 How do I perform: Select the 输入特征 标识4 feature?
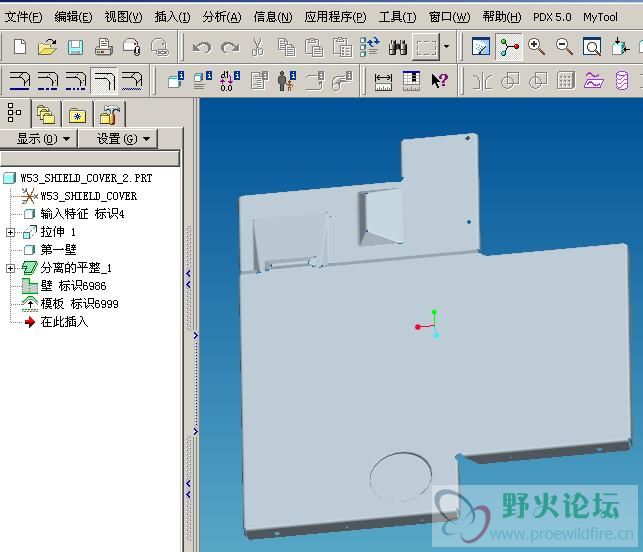[82, 214]
